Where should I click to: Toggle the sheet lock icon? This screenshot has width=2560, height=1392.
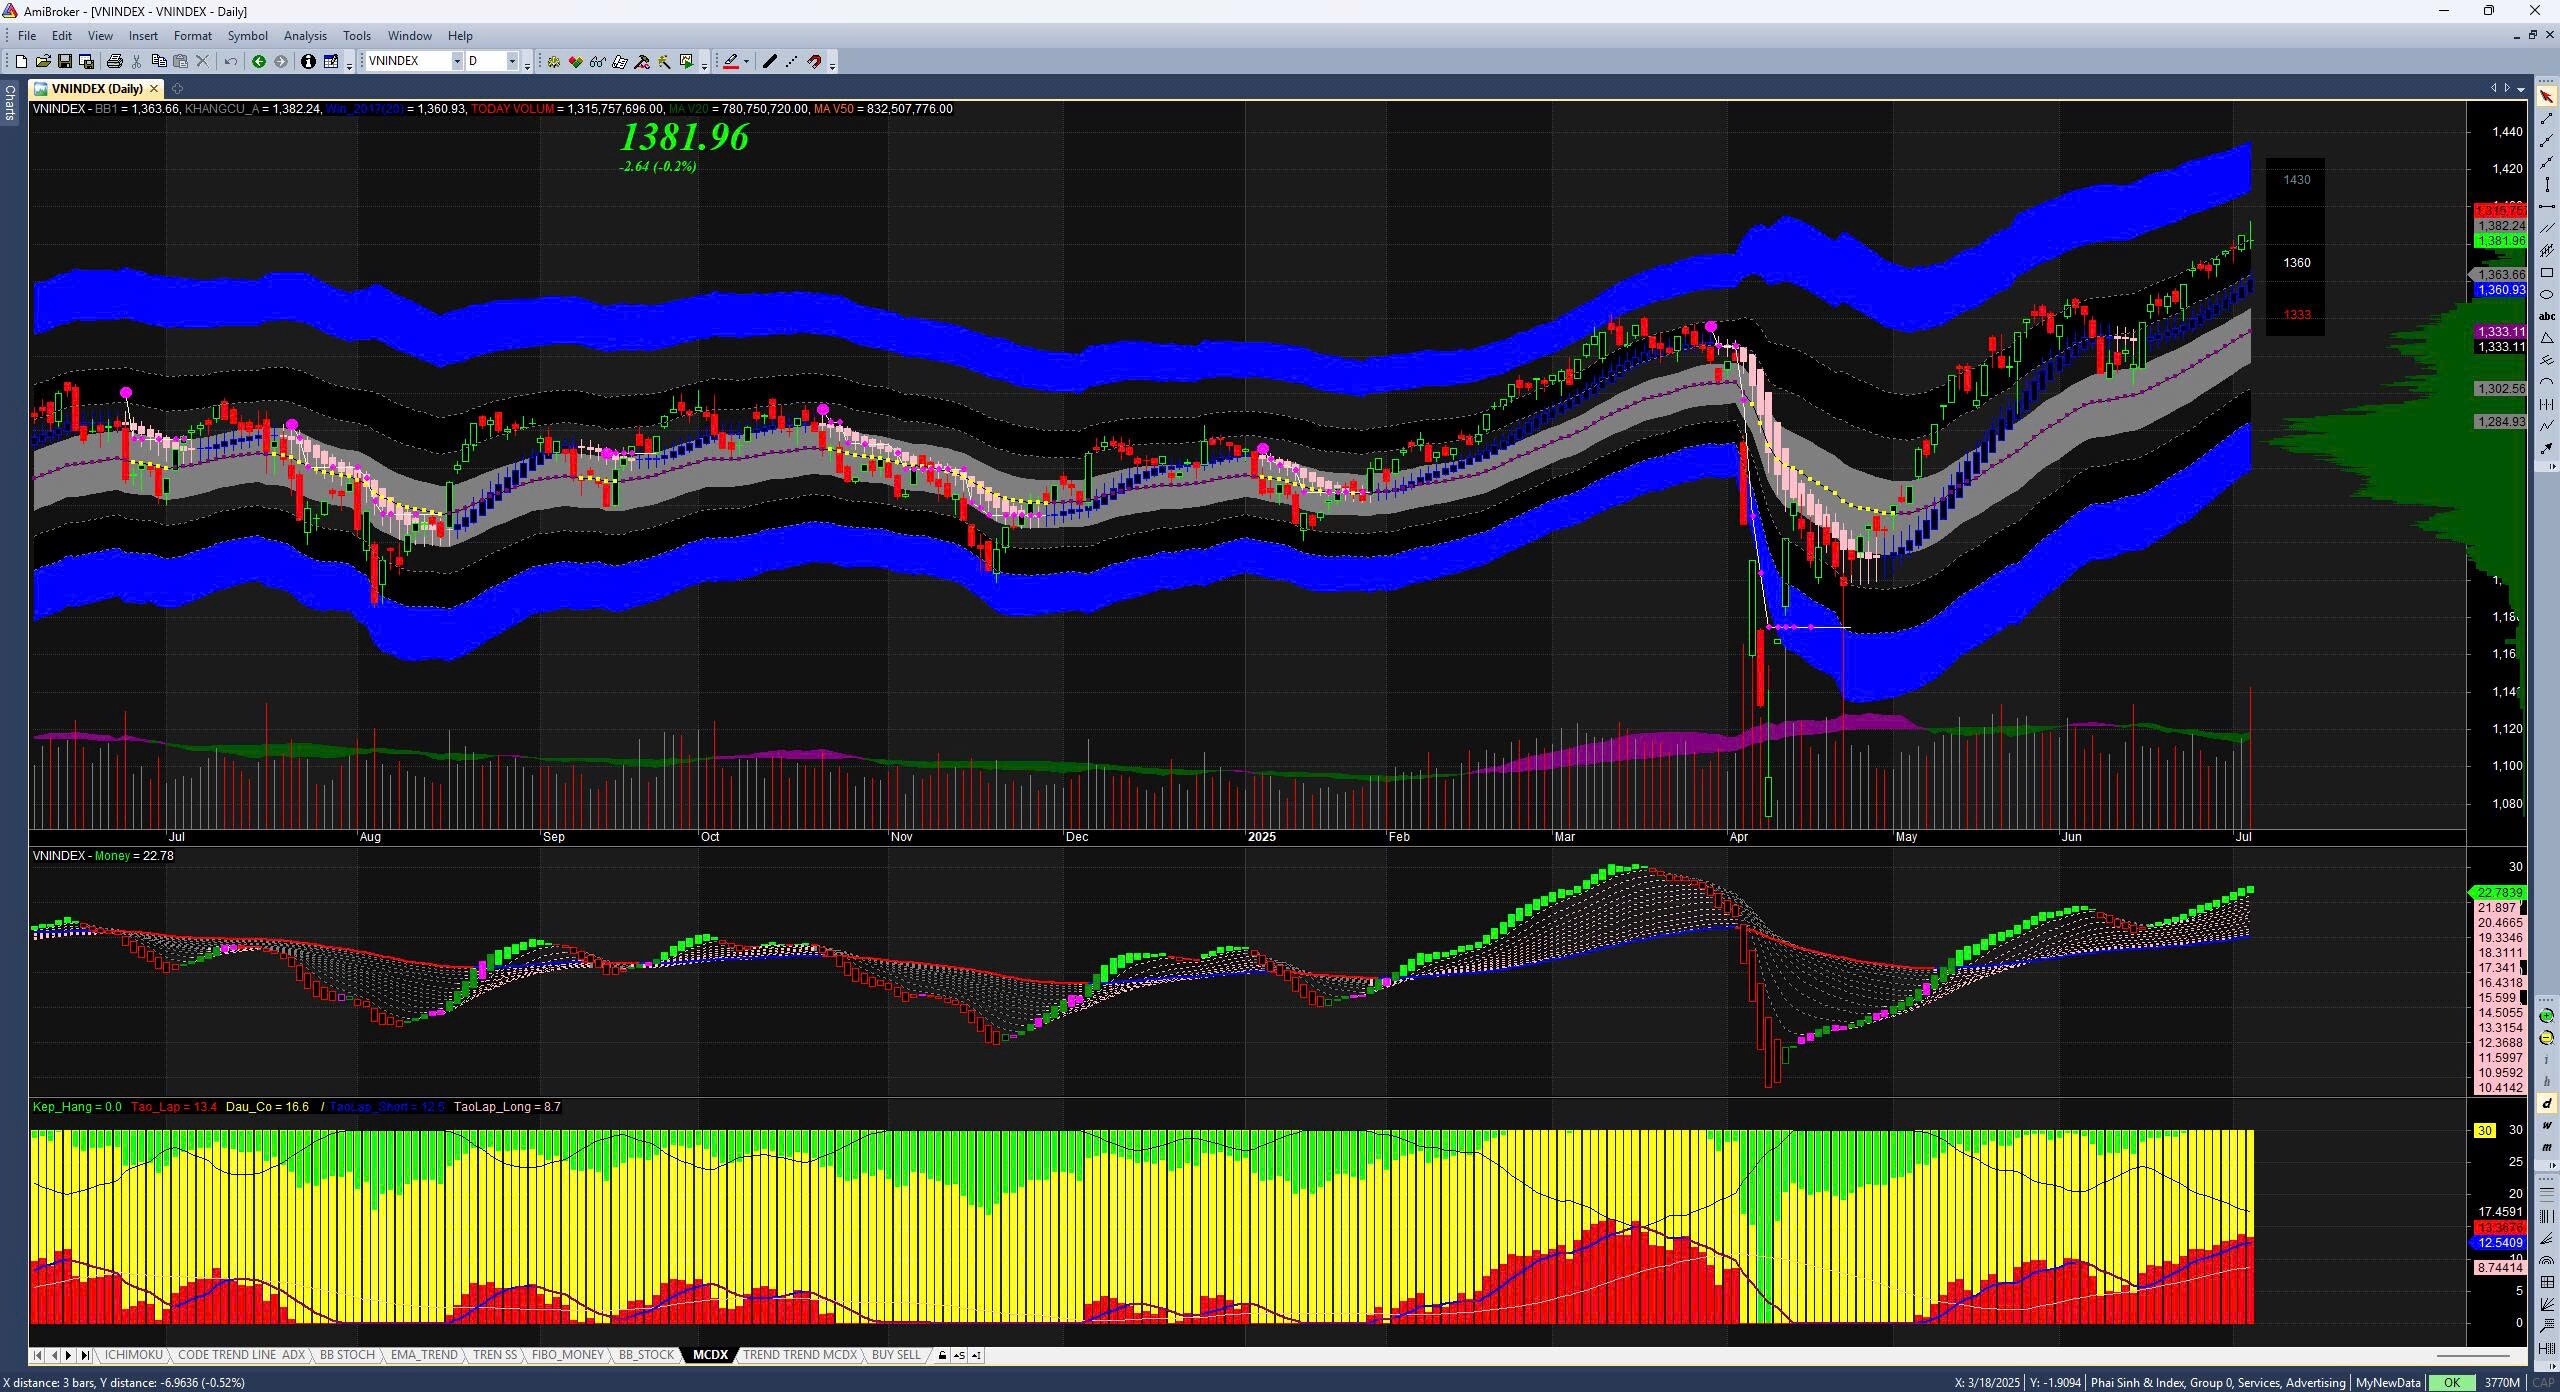tap(942, 1355)
